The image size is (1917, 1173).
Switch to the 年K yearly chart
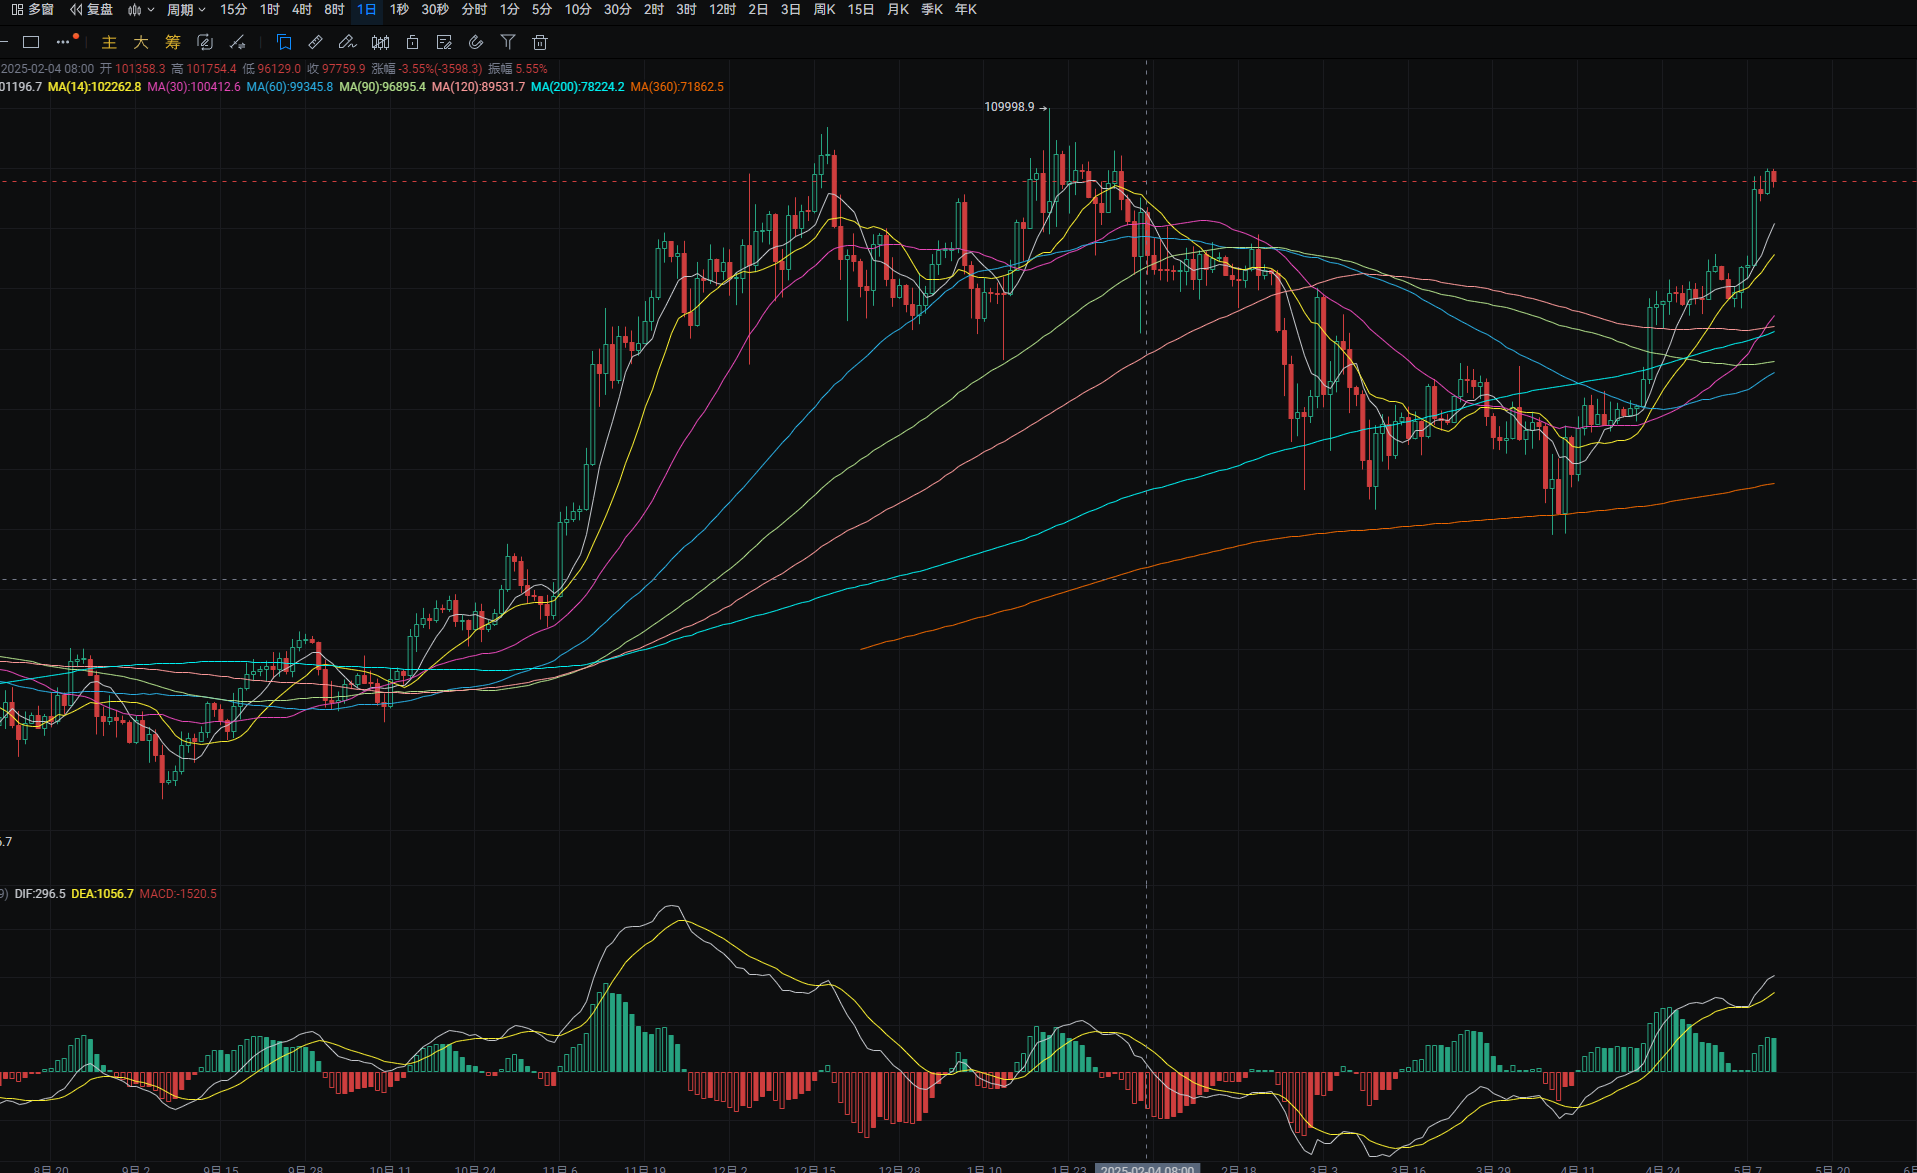pyautogui.click(x=966, y=10)
